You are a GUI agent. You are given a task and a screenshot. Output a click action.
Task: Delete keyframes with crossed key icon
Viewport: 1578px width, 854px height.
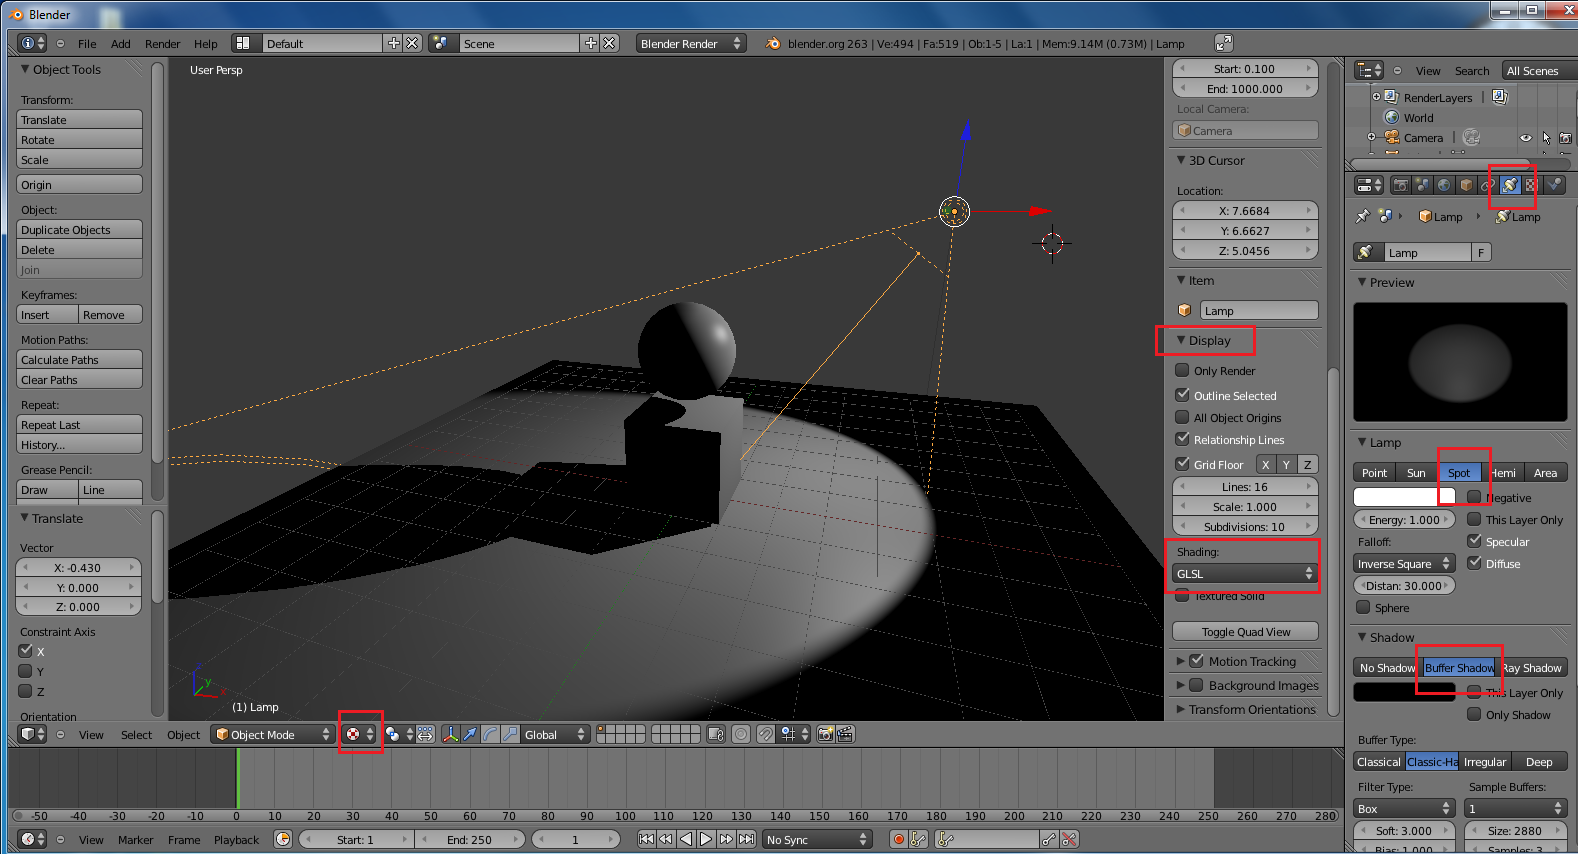pos(1069,839)
